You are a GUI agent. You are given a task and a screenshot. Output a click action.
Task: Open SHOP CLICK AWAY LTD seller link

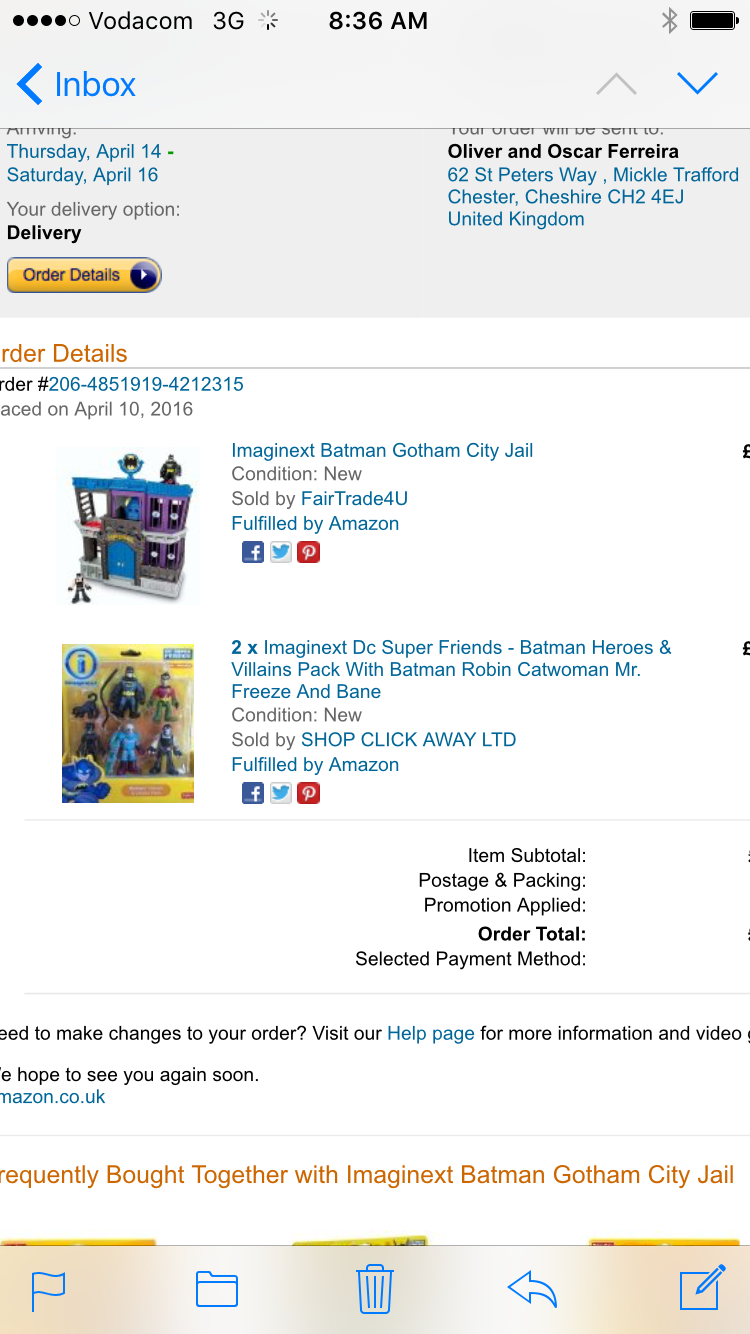tap(408, 740)
